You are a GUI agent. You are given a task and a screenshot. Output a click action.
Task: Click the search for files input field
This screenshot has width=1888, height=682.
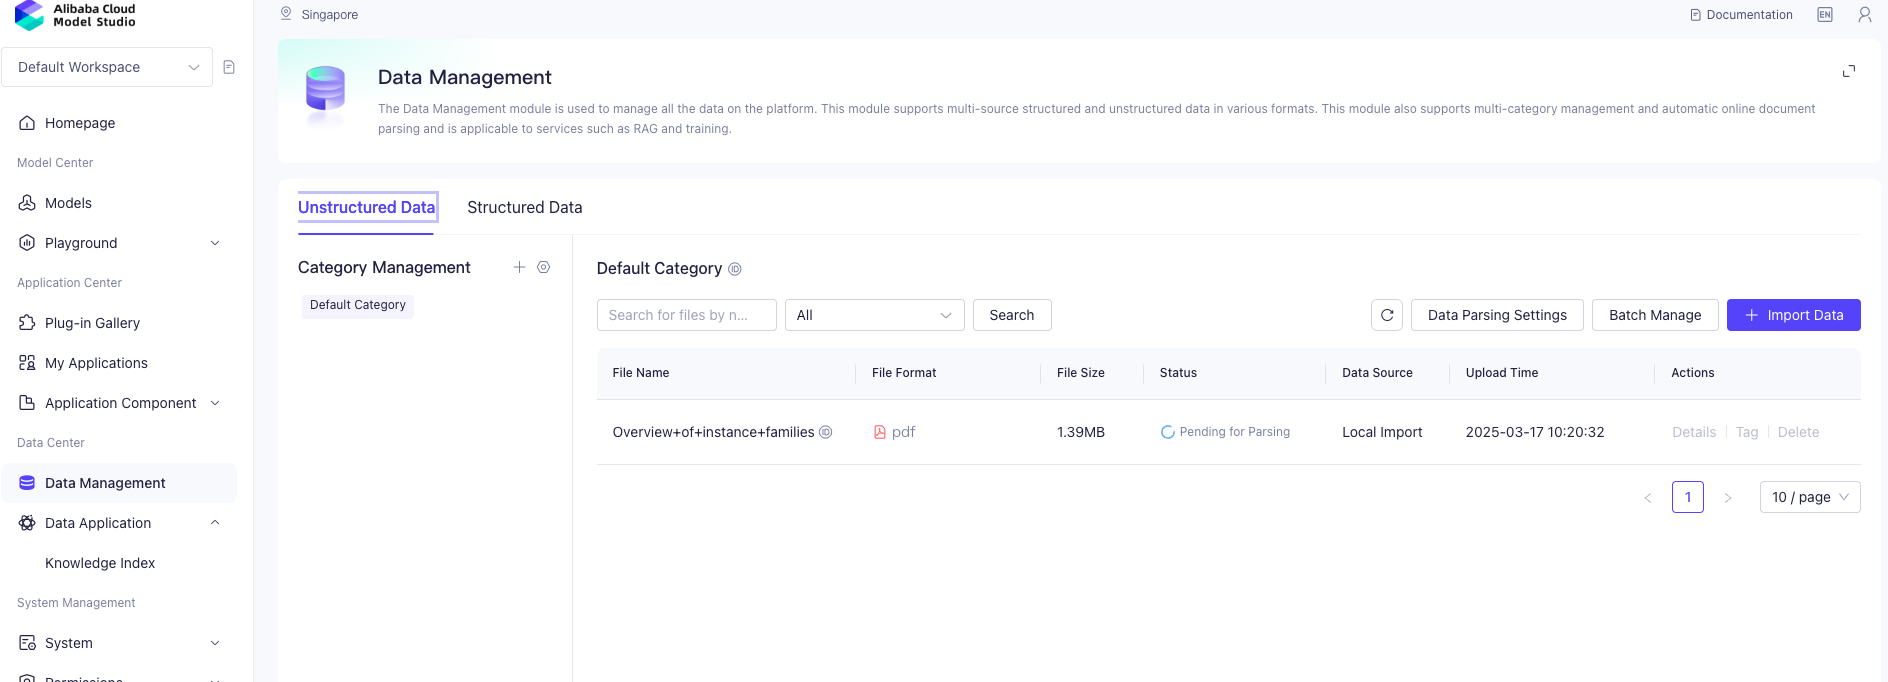pos(687,315)
